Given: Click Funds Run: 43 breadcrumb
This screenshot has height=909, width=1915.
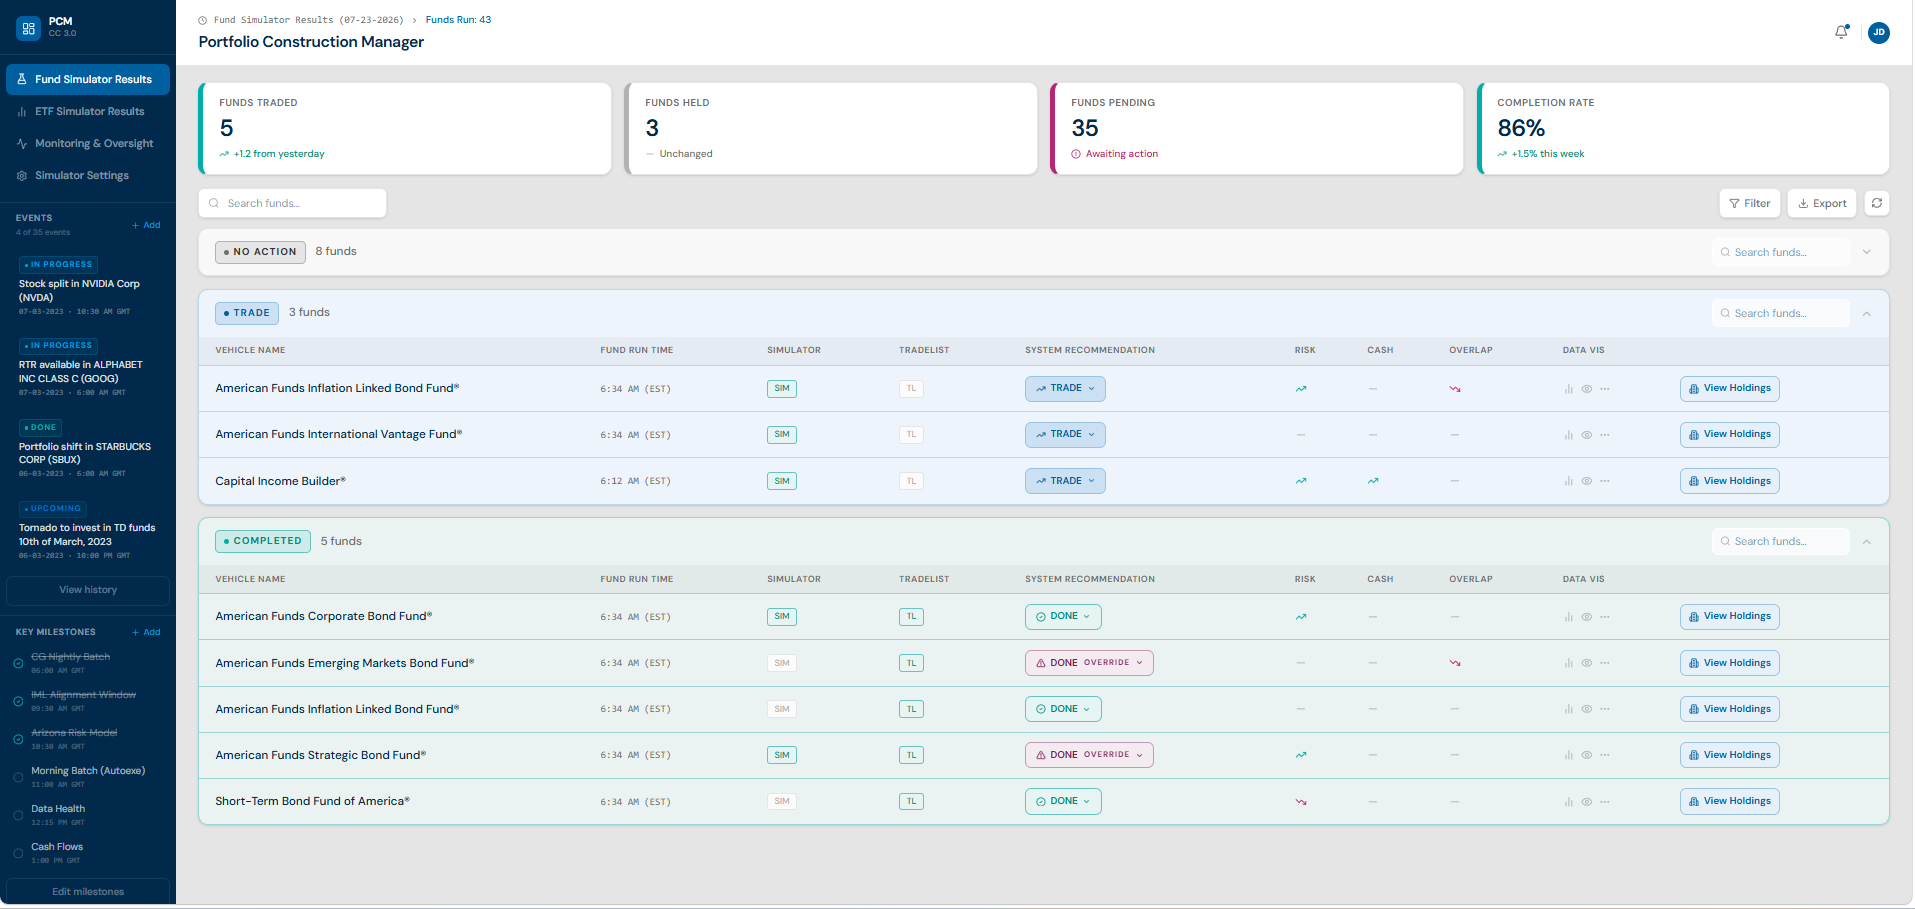Looking at the screenshot, I should (458, 20).
